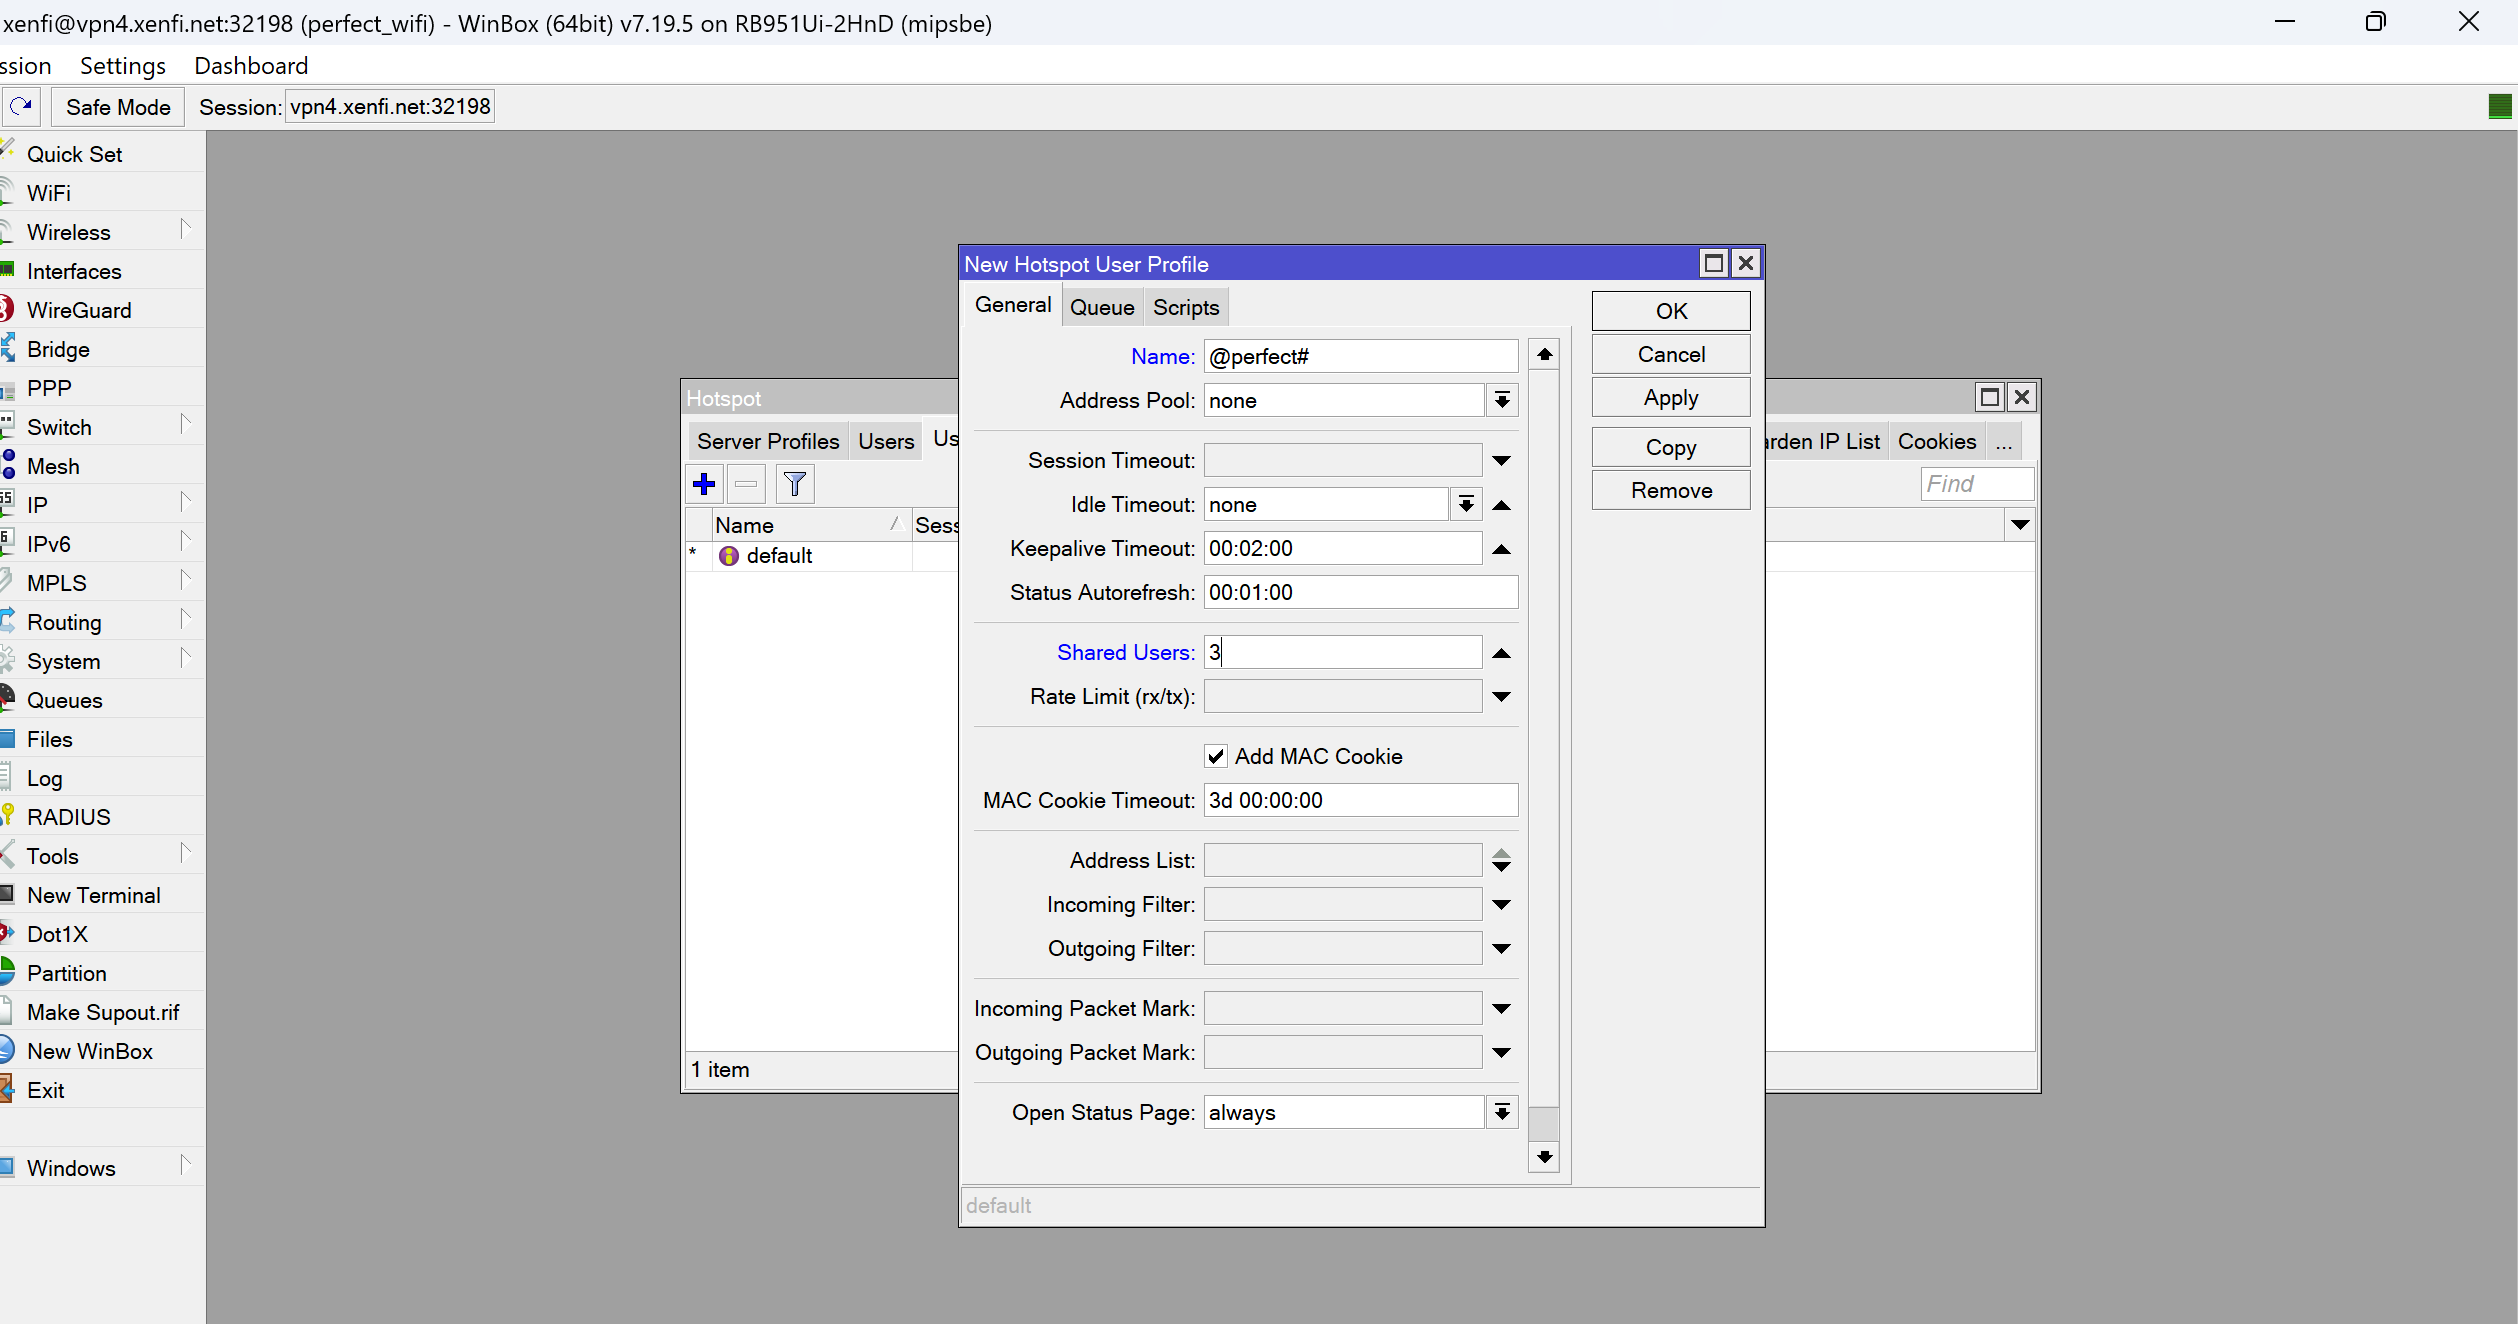Image resolution: width=2518 pixels, height=1324 pixels.
Task: Expand the Session Timeout field arrow
Action: click(x=1501, y=461)
